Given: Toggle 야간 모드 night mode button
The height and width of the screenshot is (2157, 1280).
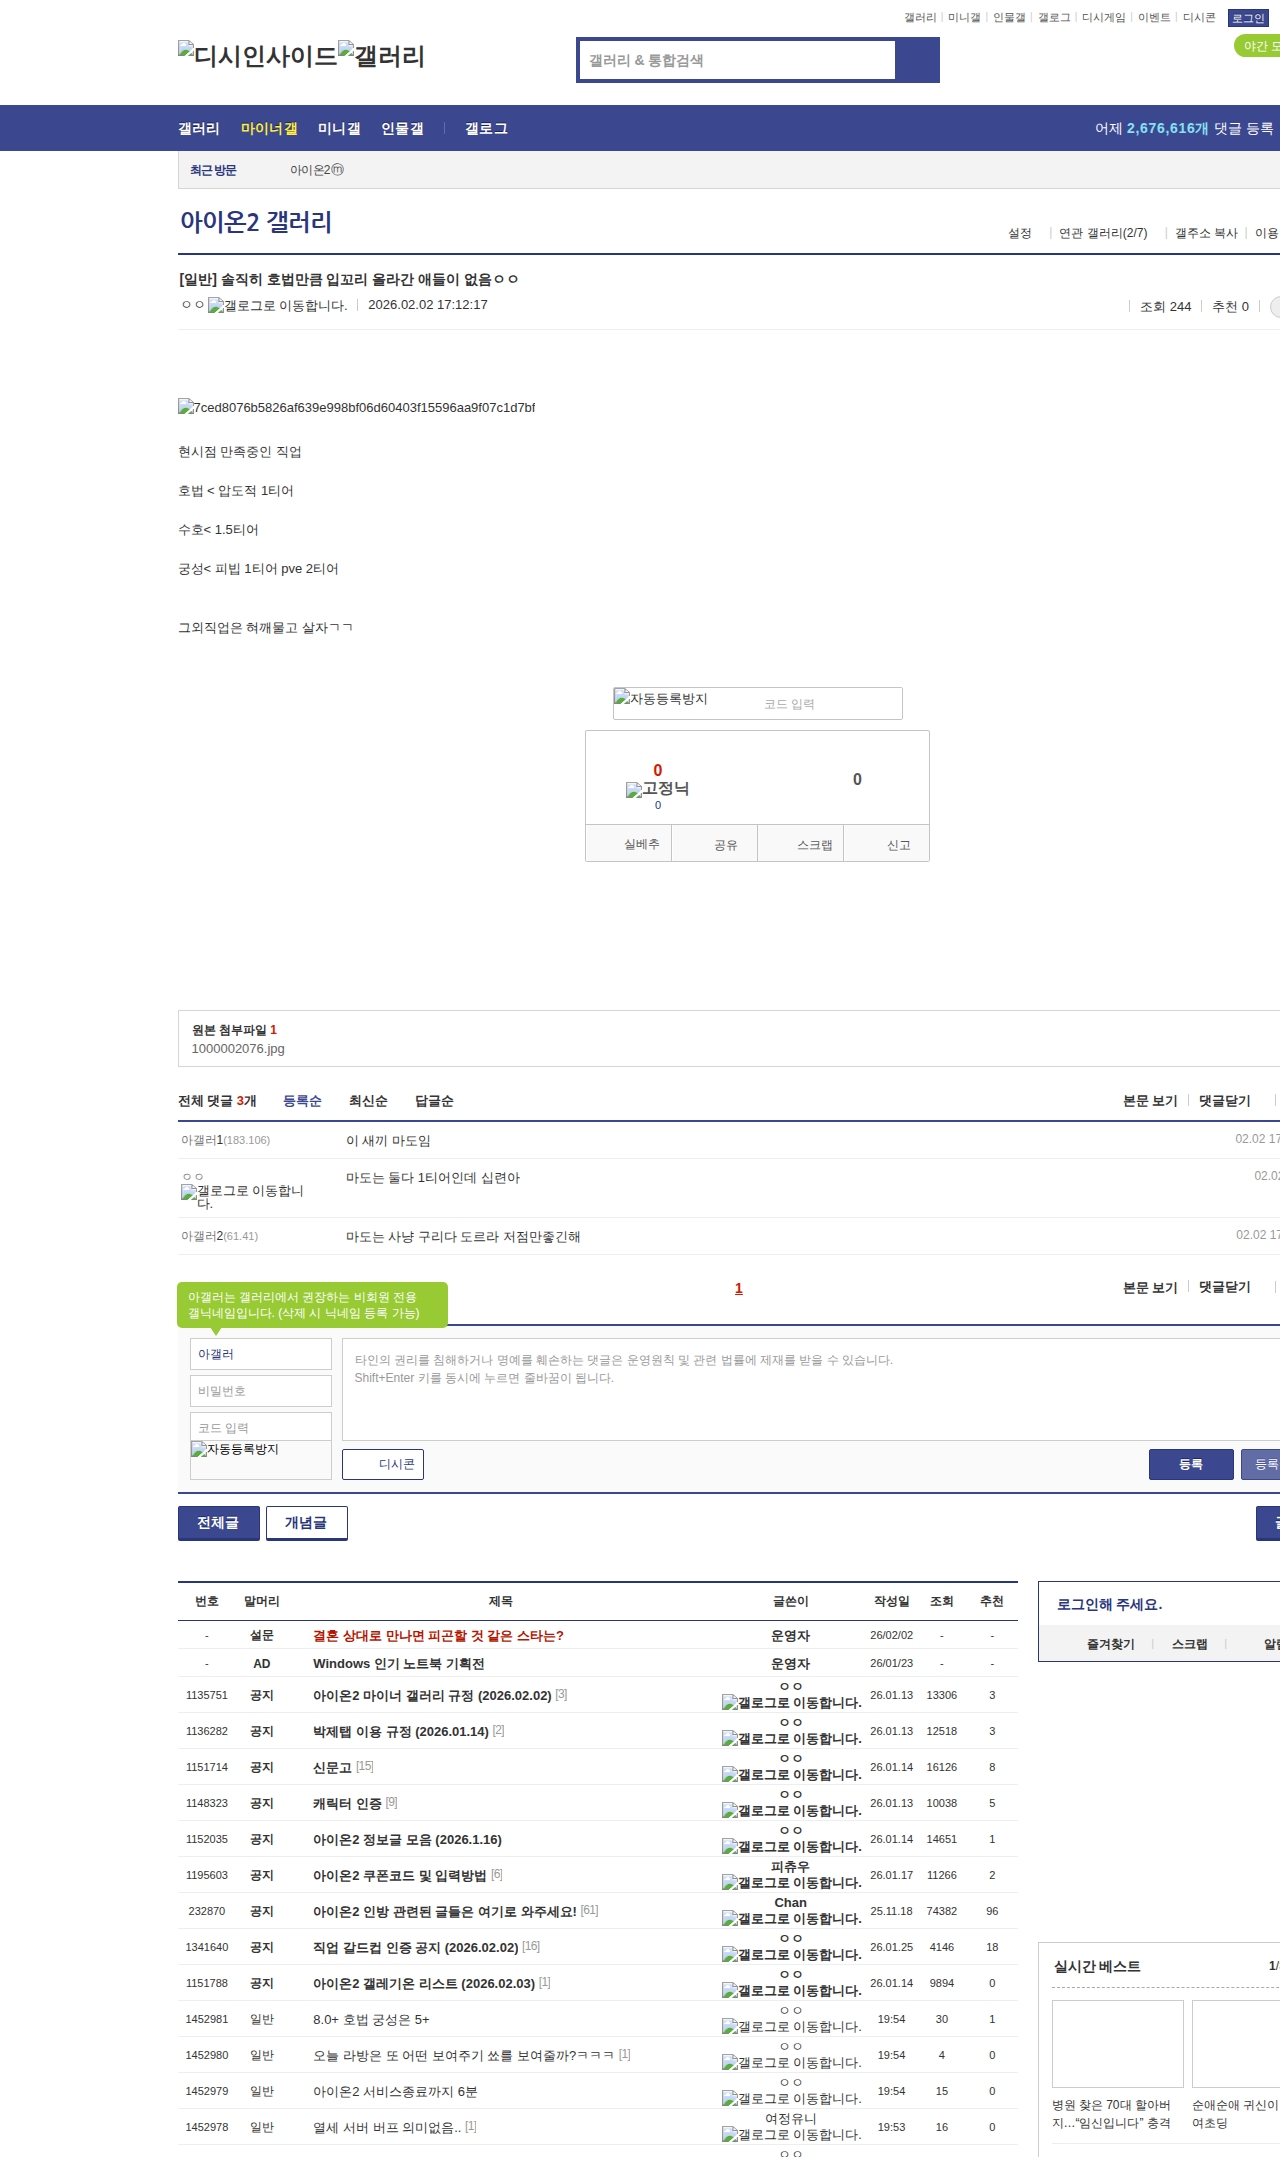Looking at the screenshot, I should (x=1258, y=46).
